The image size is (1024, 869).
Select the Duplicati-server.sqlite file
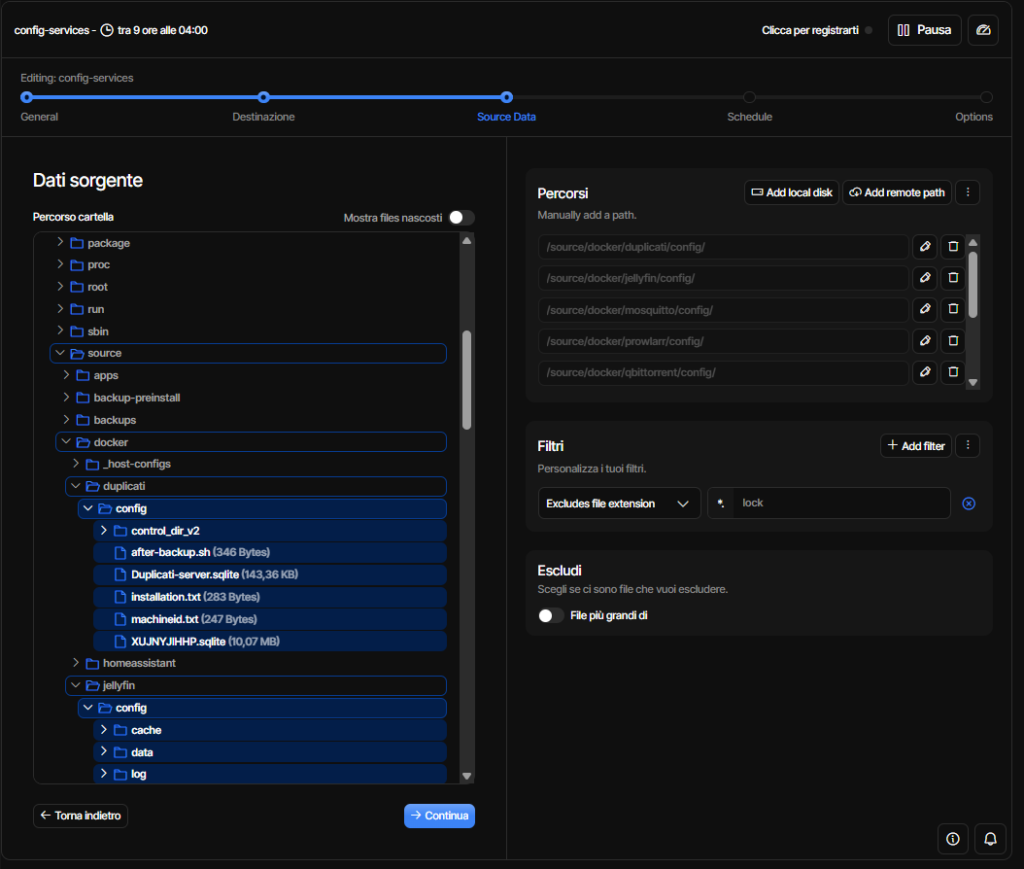(x=270, y=575)
